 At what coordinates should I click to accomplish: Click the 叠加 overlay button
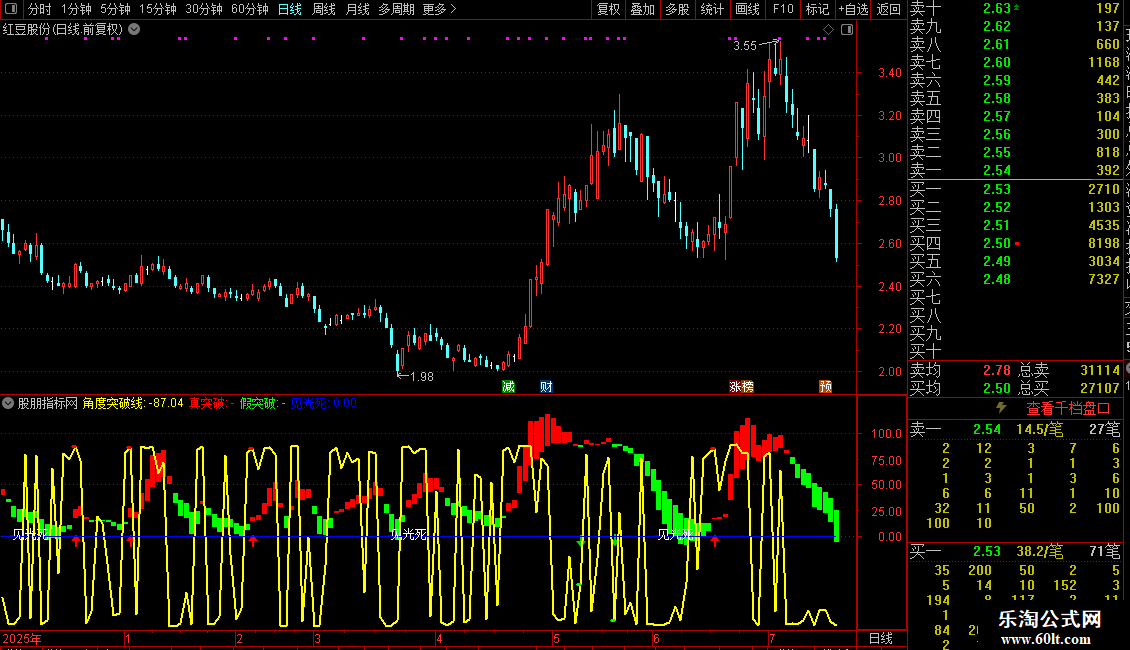coord(643,9)
